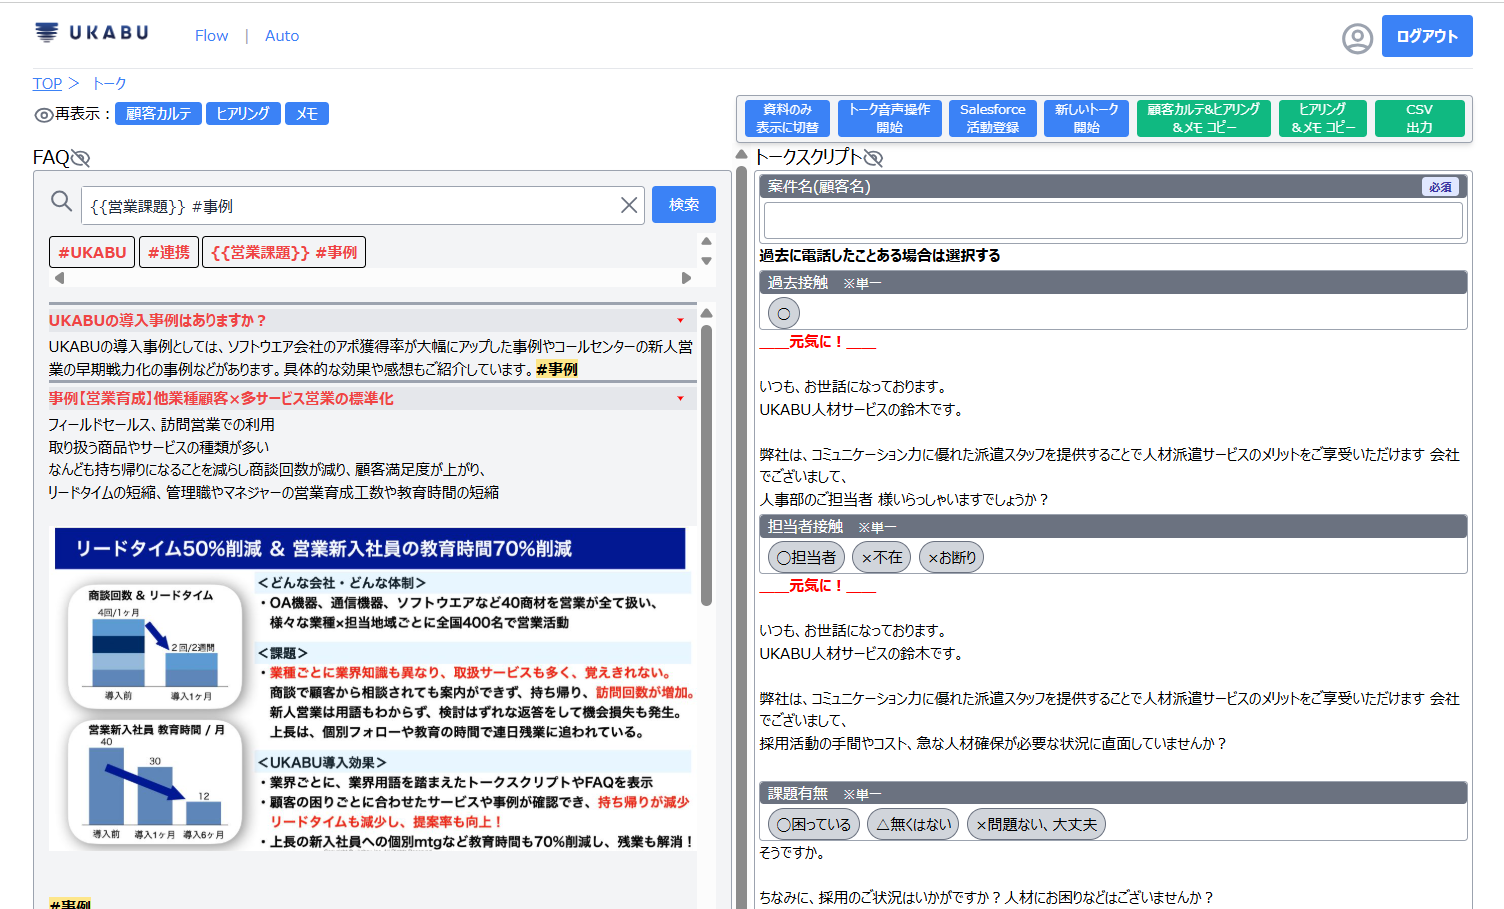Click the 必須 badge on 案件名
Image resolution: width=1504 pixels, height=909 pixels.
click(x=1440, y=187)
